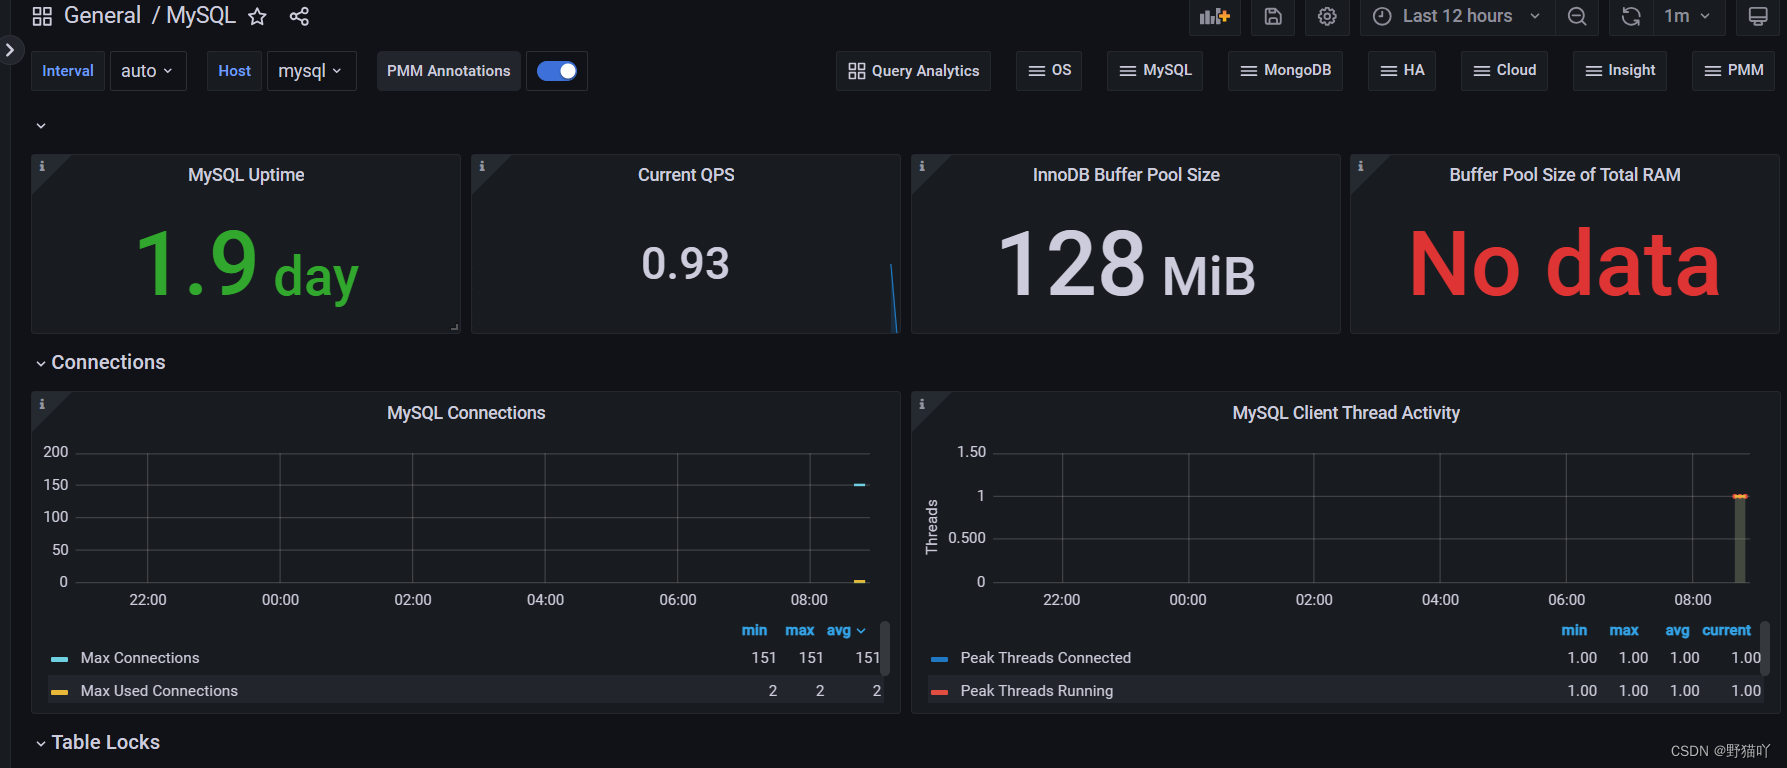This screenshot has height=768, width=1787.
Task: Go to General folder breadcrumb
Action: tap(102, 16)
